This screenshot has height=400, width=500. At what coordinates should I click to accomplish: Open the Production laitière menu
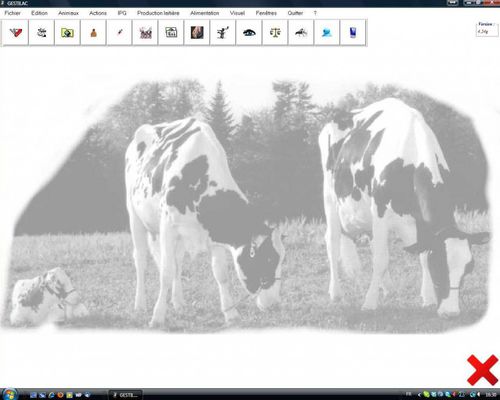(x=158, y=13)
